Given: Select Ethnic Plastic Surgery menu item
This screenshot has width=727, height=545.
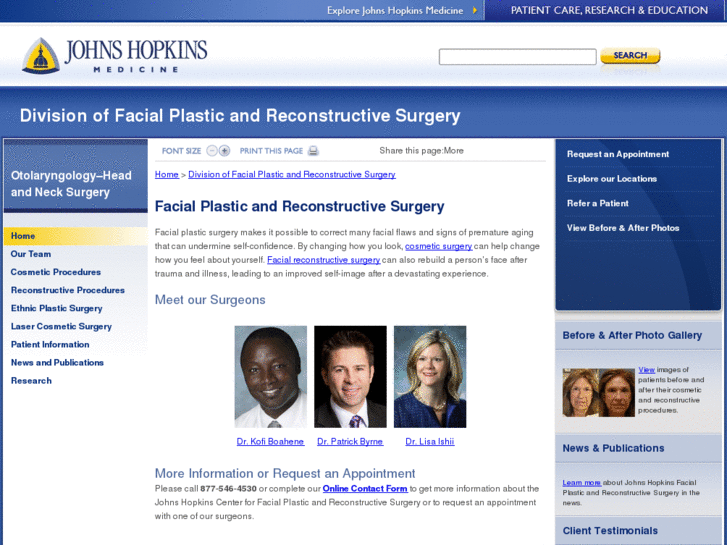Looking at the screenshot, I should 57,308.
